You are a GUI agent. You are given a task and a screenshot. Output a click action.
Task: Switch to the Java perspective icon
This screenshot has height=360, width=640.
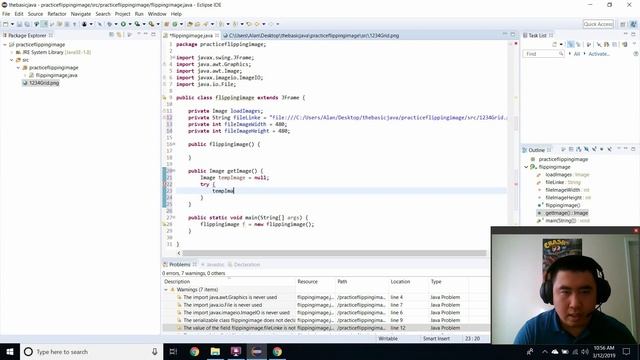tap(633, 24)
